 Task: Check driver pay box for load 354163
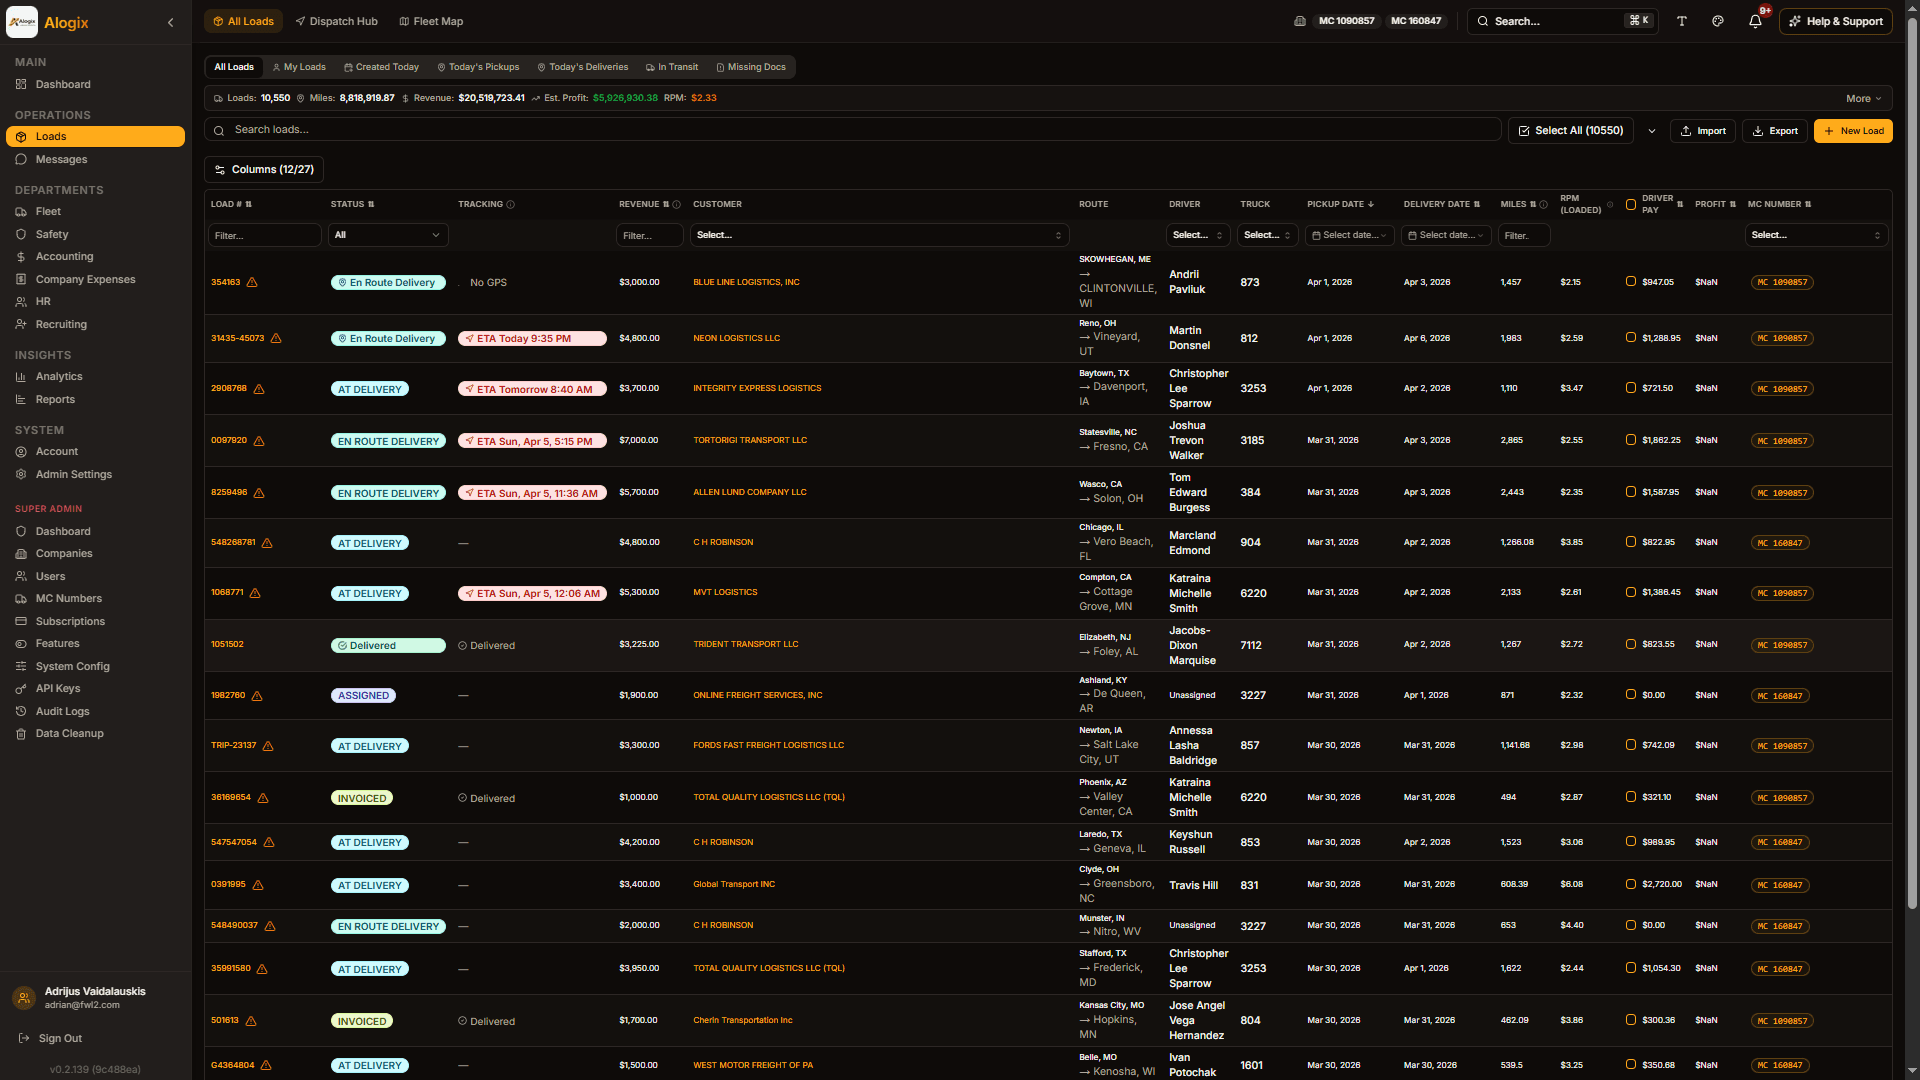point(1631,282)
